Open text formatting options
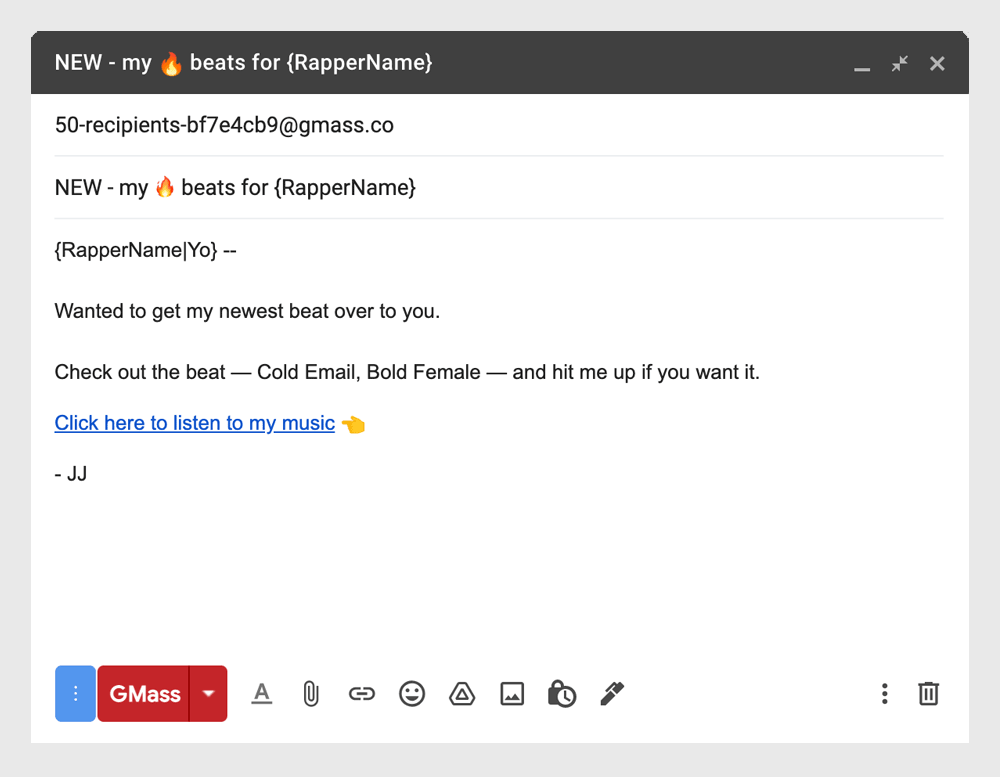 [261, 693]
